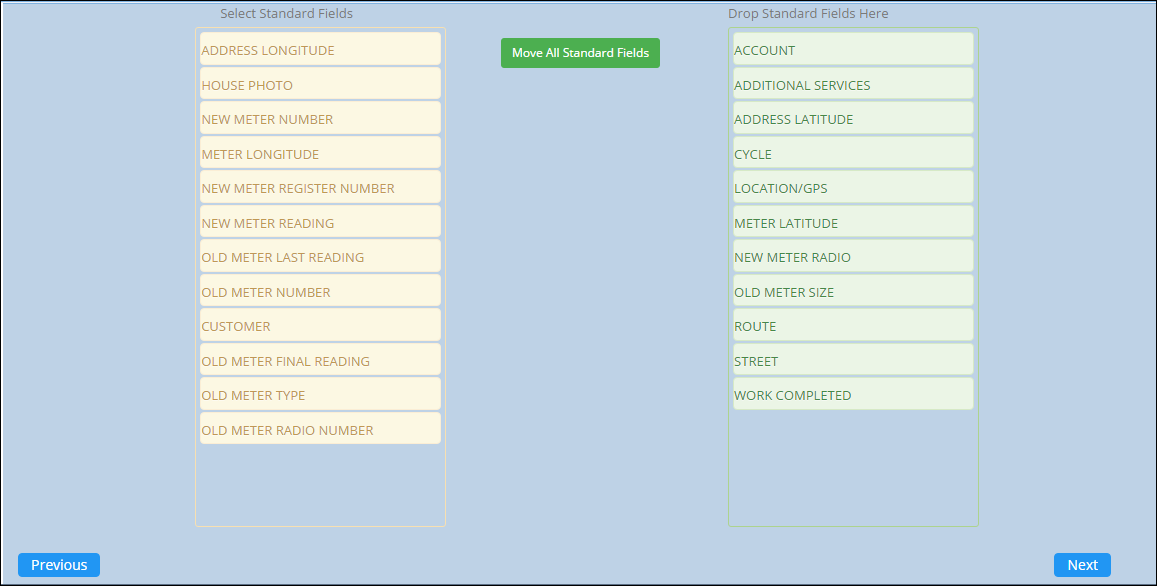Pick the HOUSE PHOTO field item

pyautogui.click(x=320, y=85)
